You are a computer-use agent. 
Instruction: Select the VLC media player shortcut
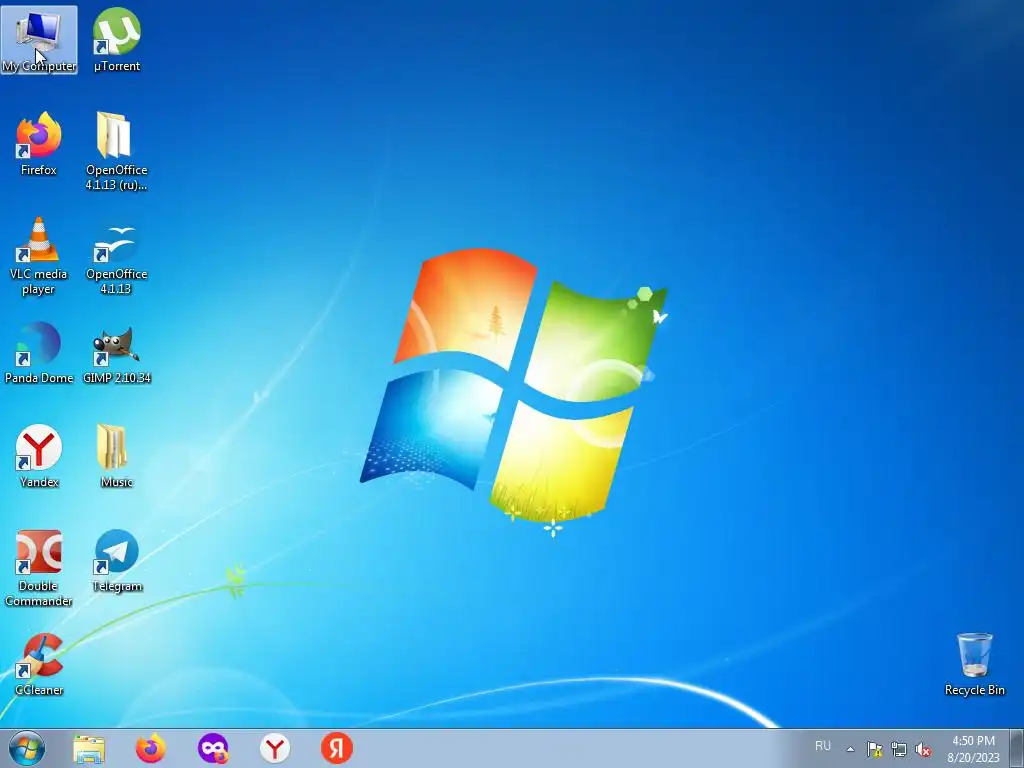[x=39, y=255]
